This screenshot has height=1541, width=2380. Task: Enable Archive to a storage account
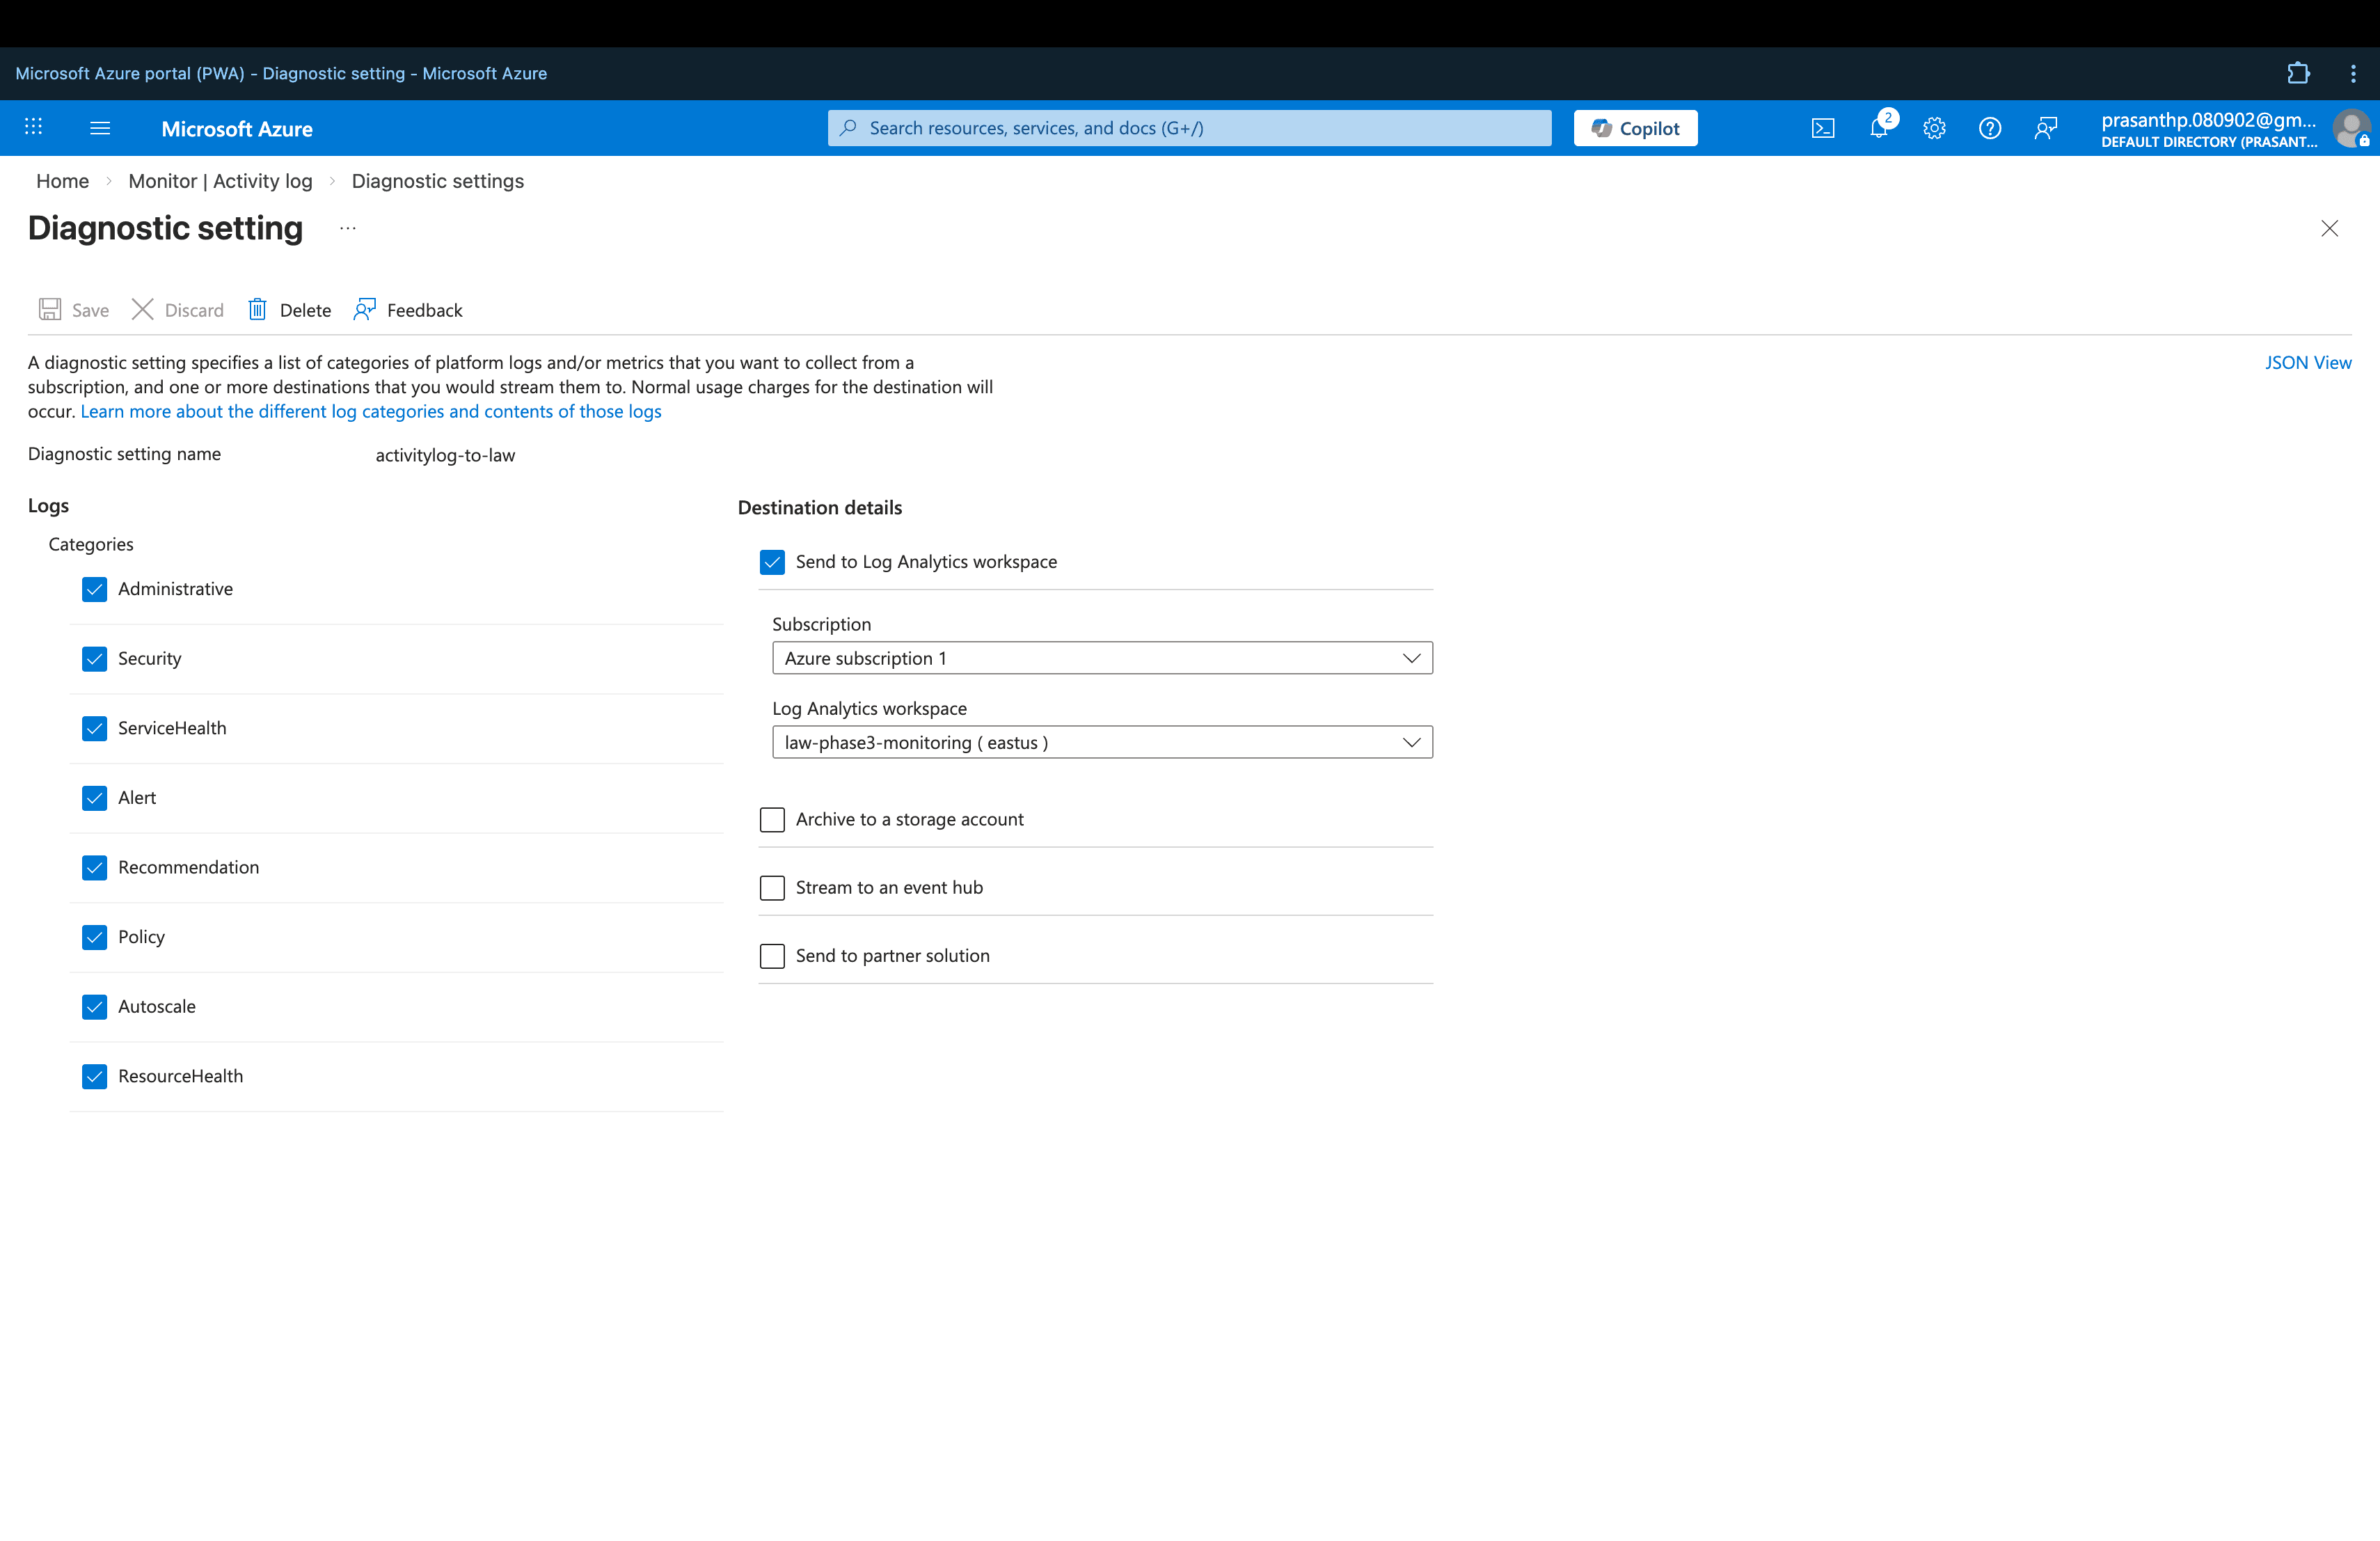point(771,819)
